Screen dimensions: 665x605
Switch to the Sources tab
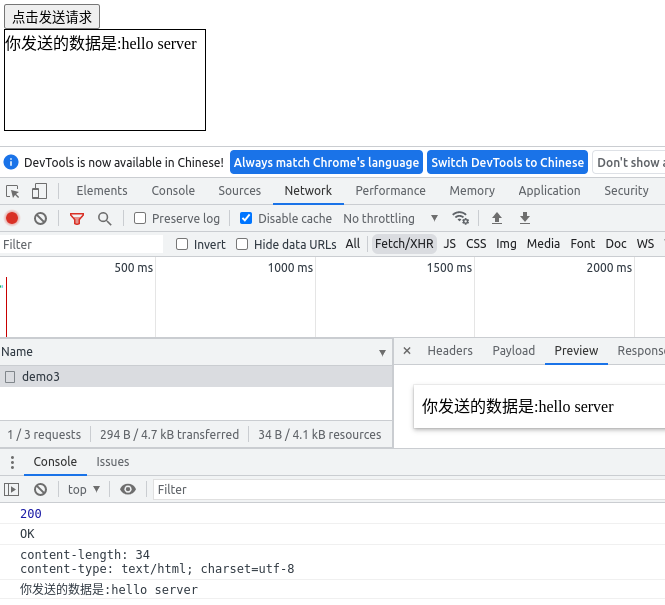[239, 191]
